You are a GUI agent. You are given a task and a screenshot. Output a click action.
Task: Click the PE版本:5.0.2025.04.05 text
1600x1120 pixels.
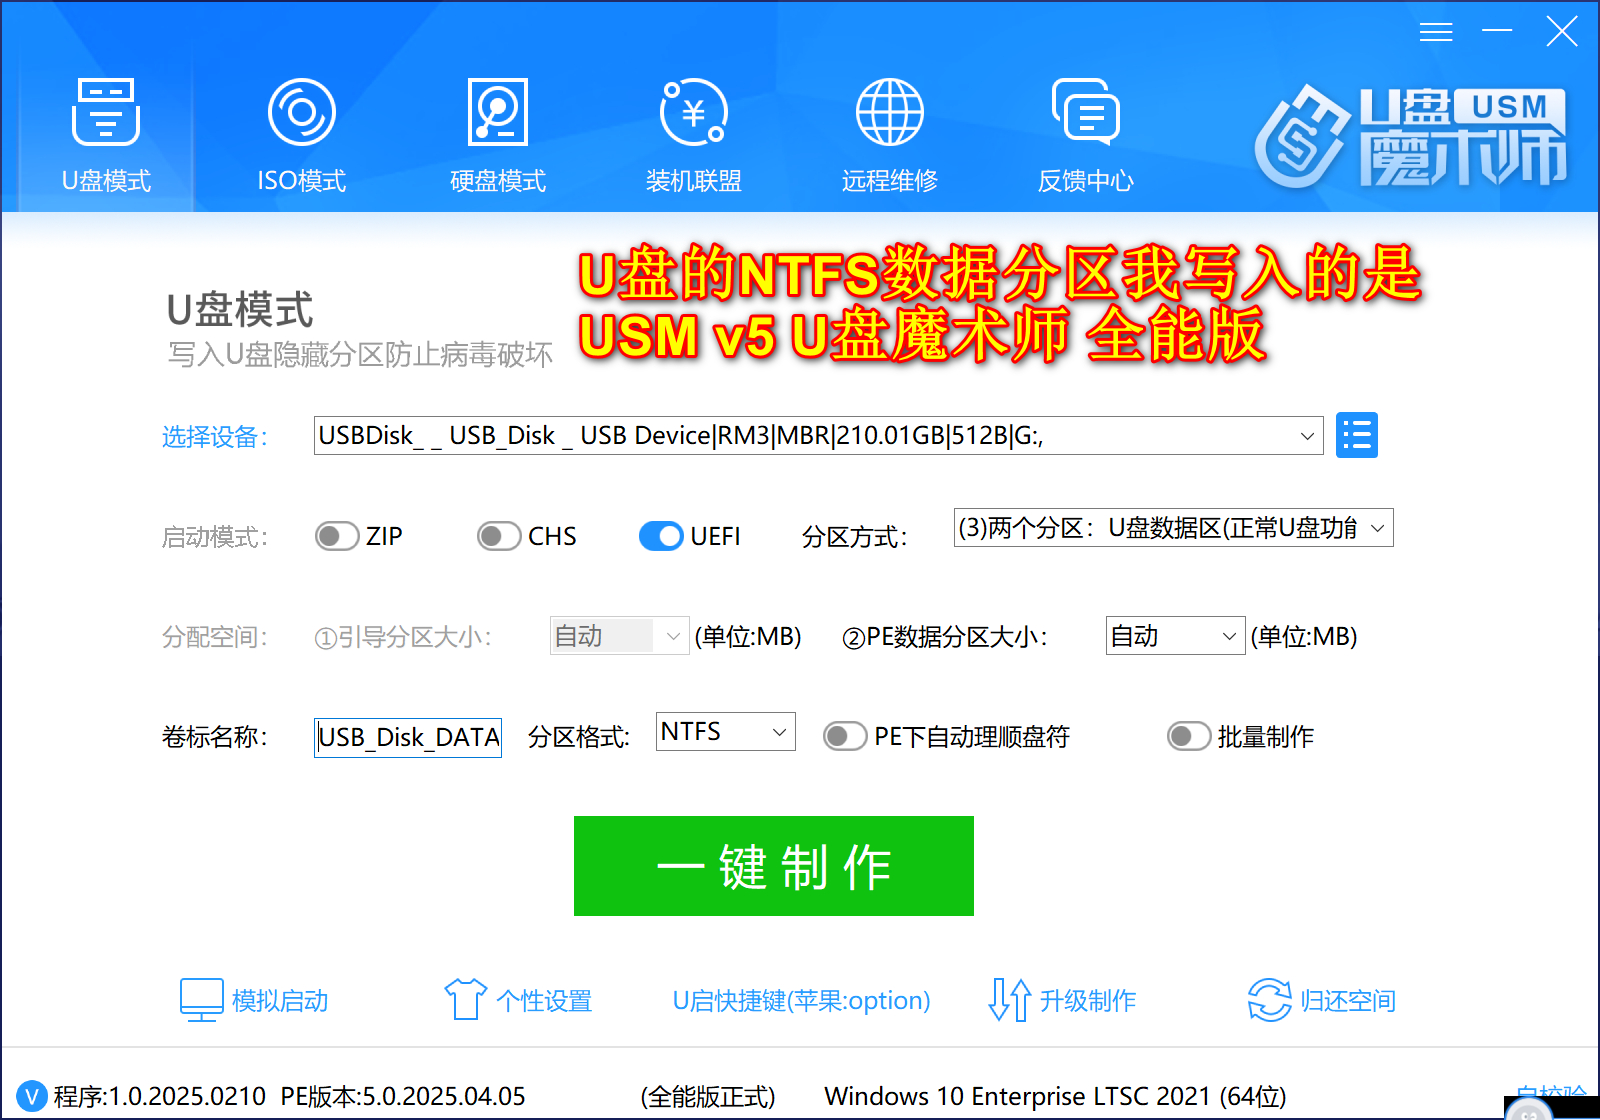pyautogui.click(x=403, y=1097)
